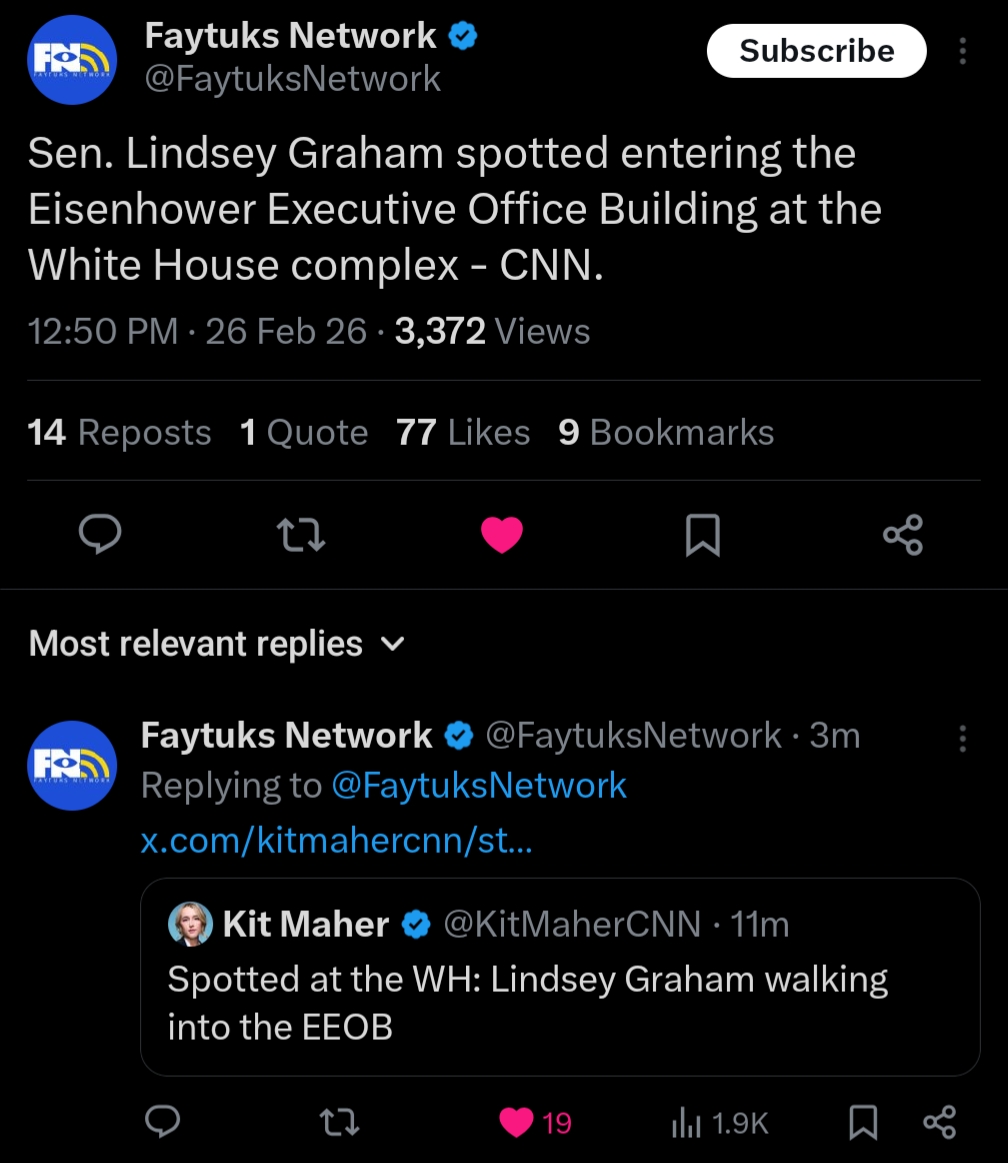Image resolution: width=1008 pixels, height=1163 pixels.
Task: Repost the reply with Kit Maher quote
Action: [x=341, y=1122]
